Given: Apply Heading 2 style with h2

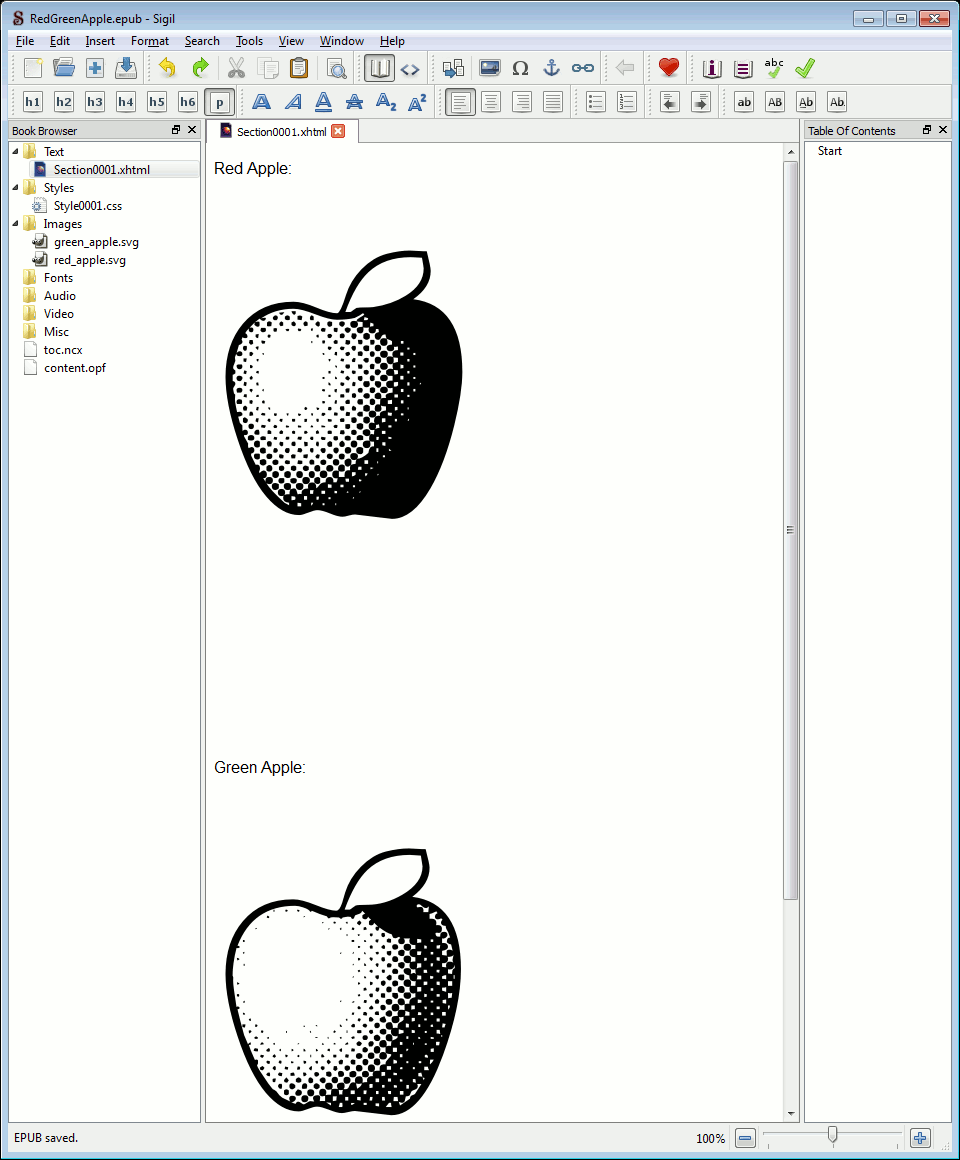Looking at the screenshot, I should (64, 102).
